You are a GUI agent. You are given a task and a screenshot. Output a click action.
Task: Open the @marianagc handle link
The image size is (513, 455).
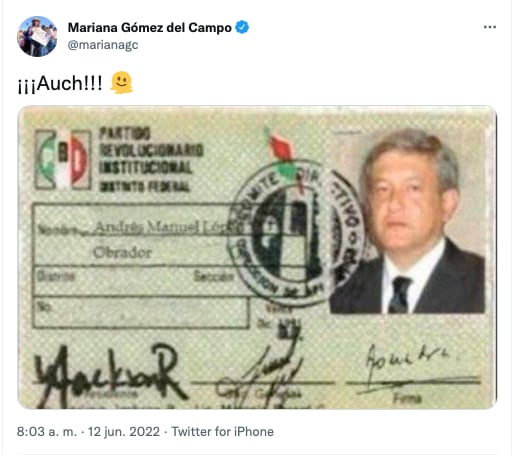click(103, 45)
